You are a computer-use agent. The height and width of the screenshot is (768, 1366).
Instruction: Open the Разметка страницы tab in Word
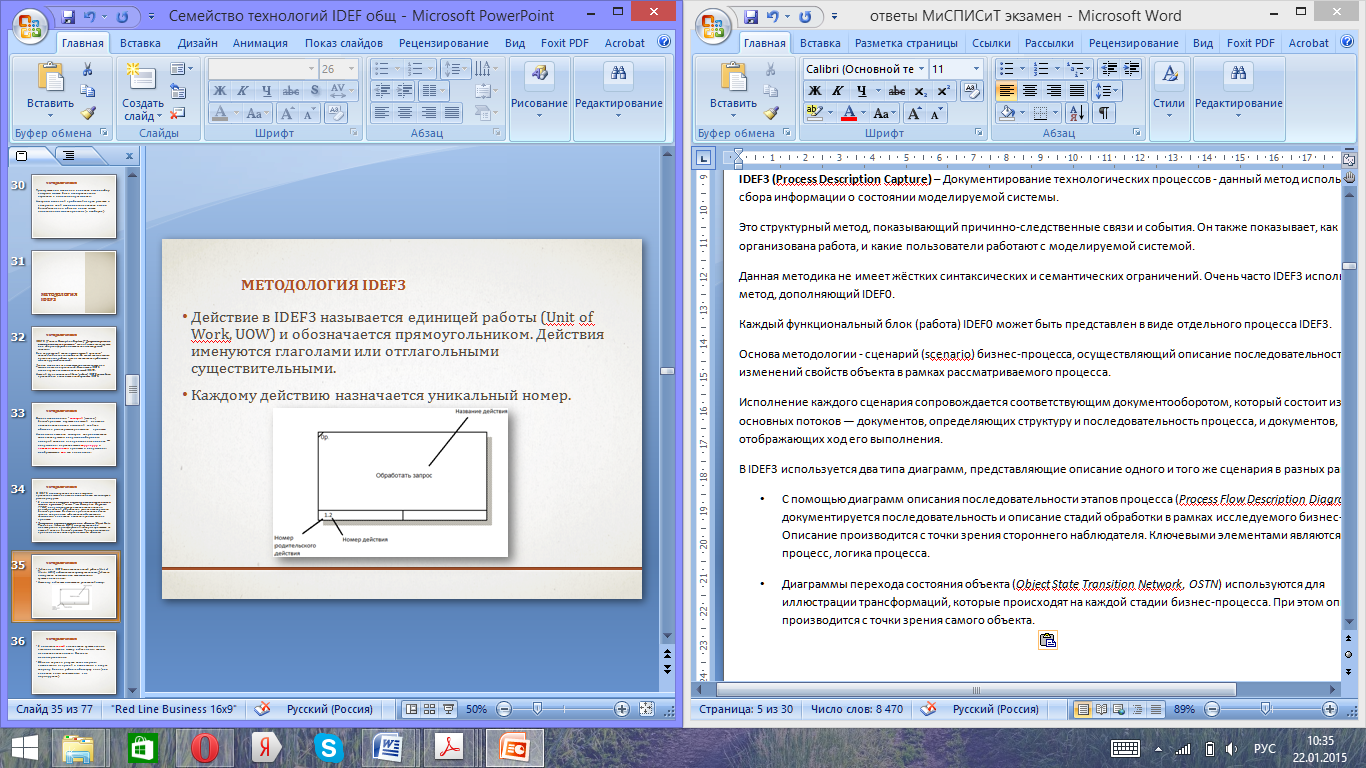(906, 43)
